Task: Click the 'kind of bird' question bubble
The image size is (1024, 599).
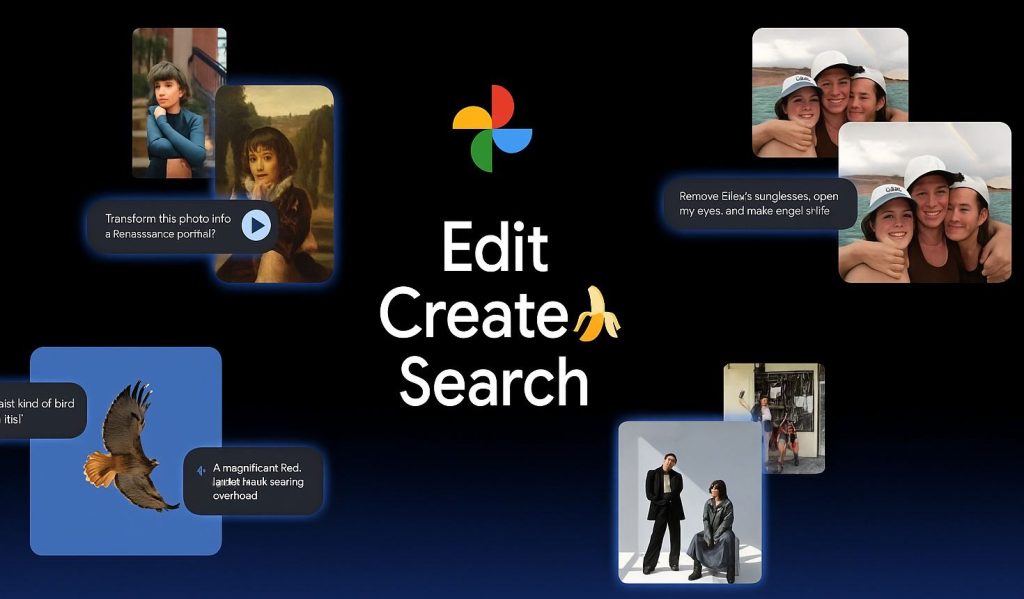Action: [x=40, y=410]
